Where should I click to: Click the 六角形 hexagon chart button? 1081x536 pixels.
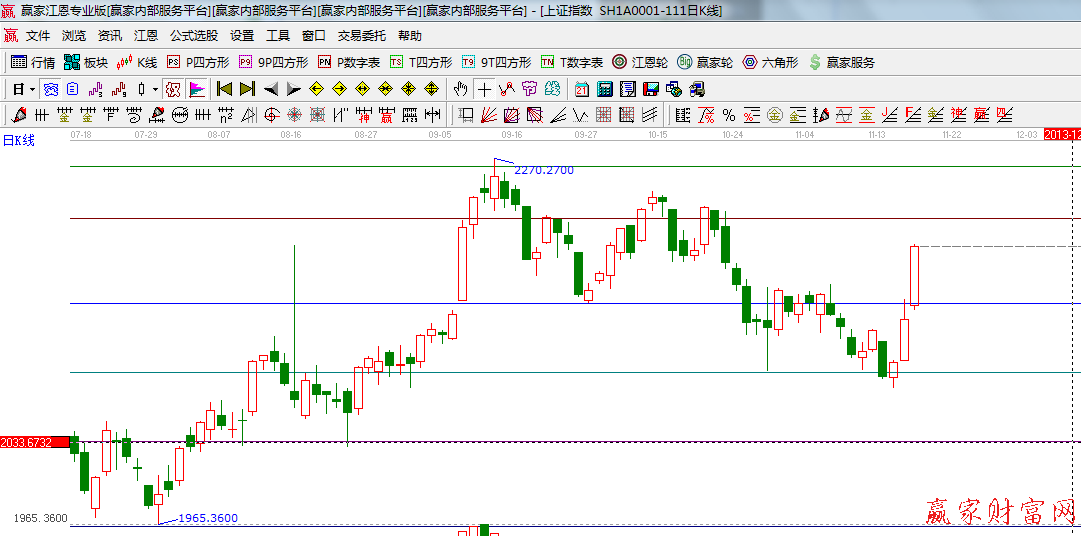(770, 62)
